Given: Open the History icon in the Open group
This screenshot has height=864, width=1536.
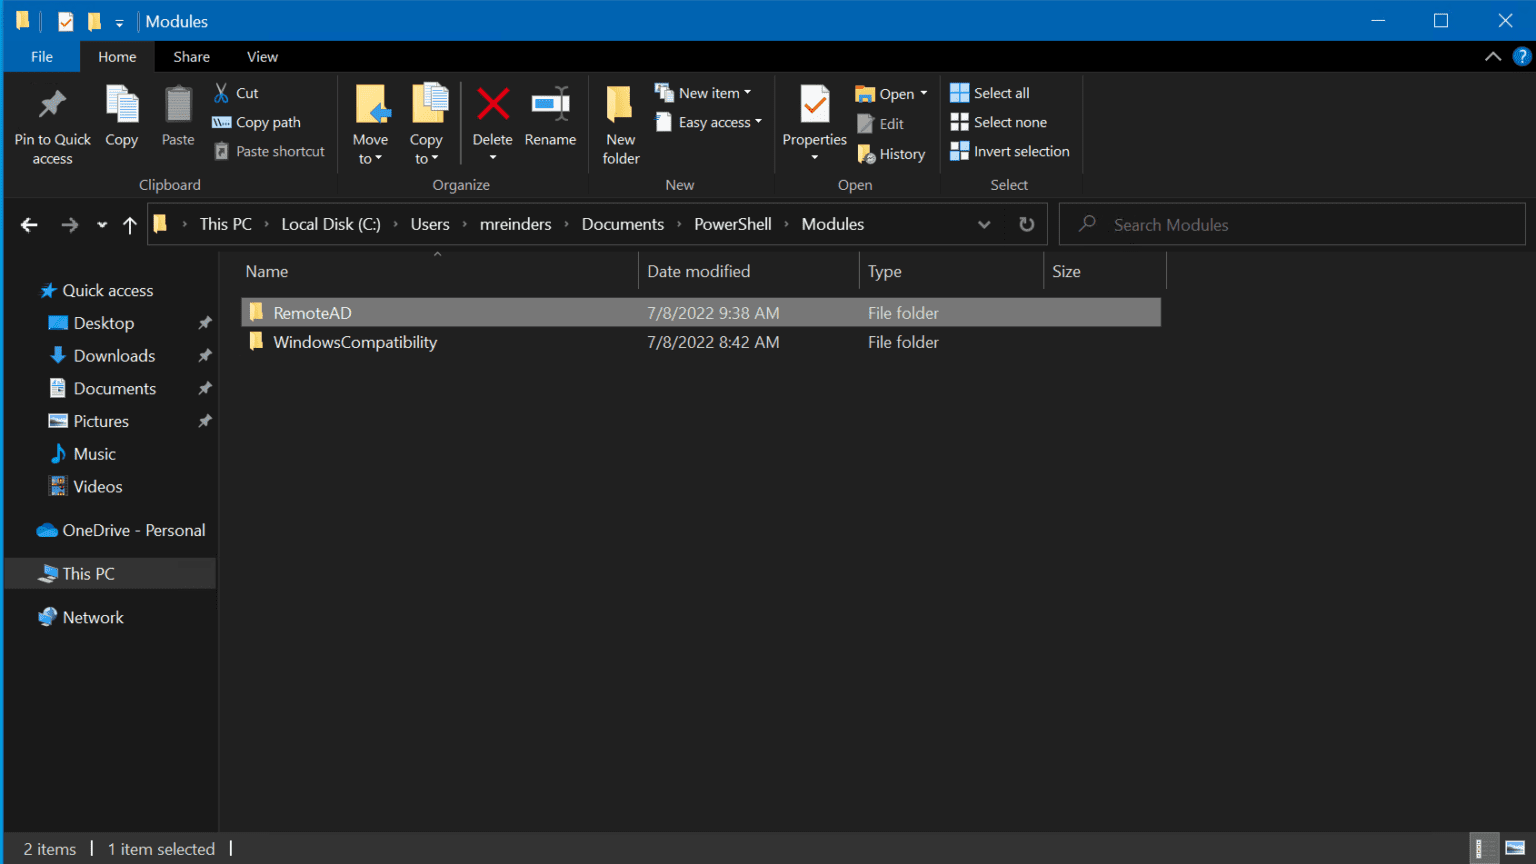Looking at the screenshot, I should tap(891, 153).
